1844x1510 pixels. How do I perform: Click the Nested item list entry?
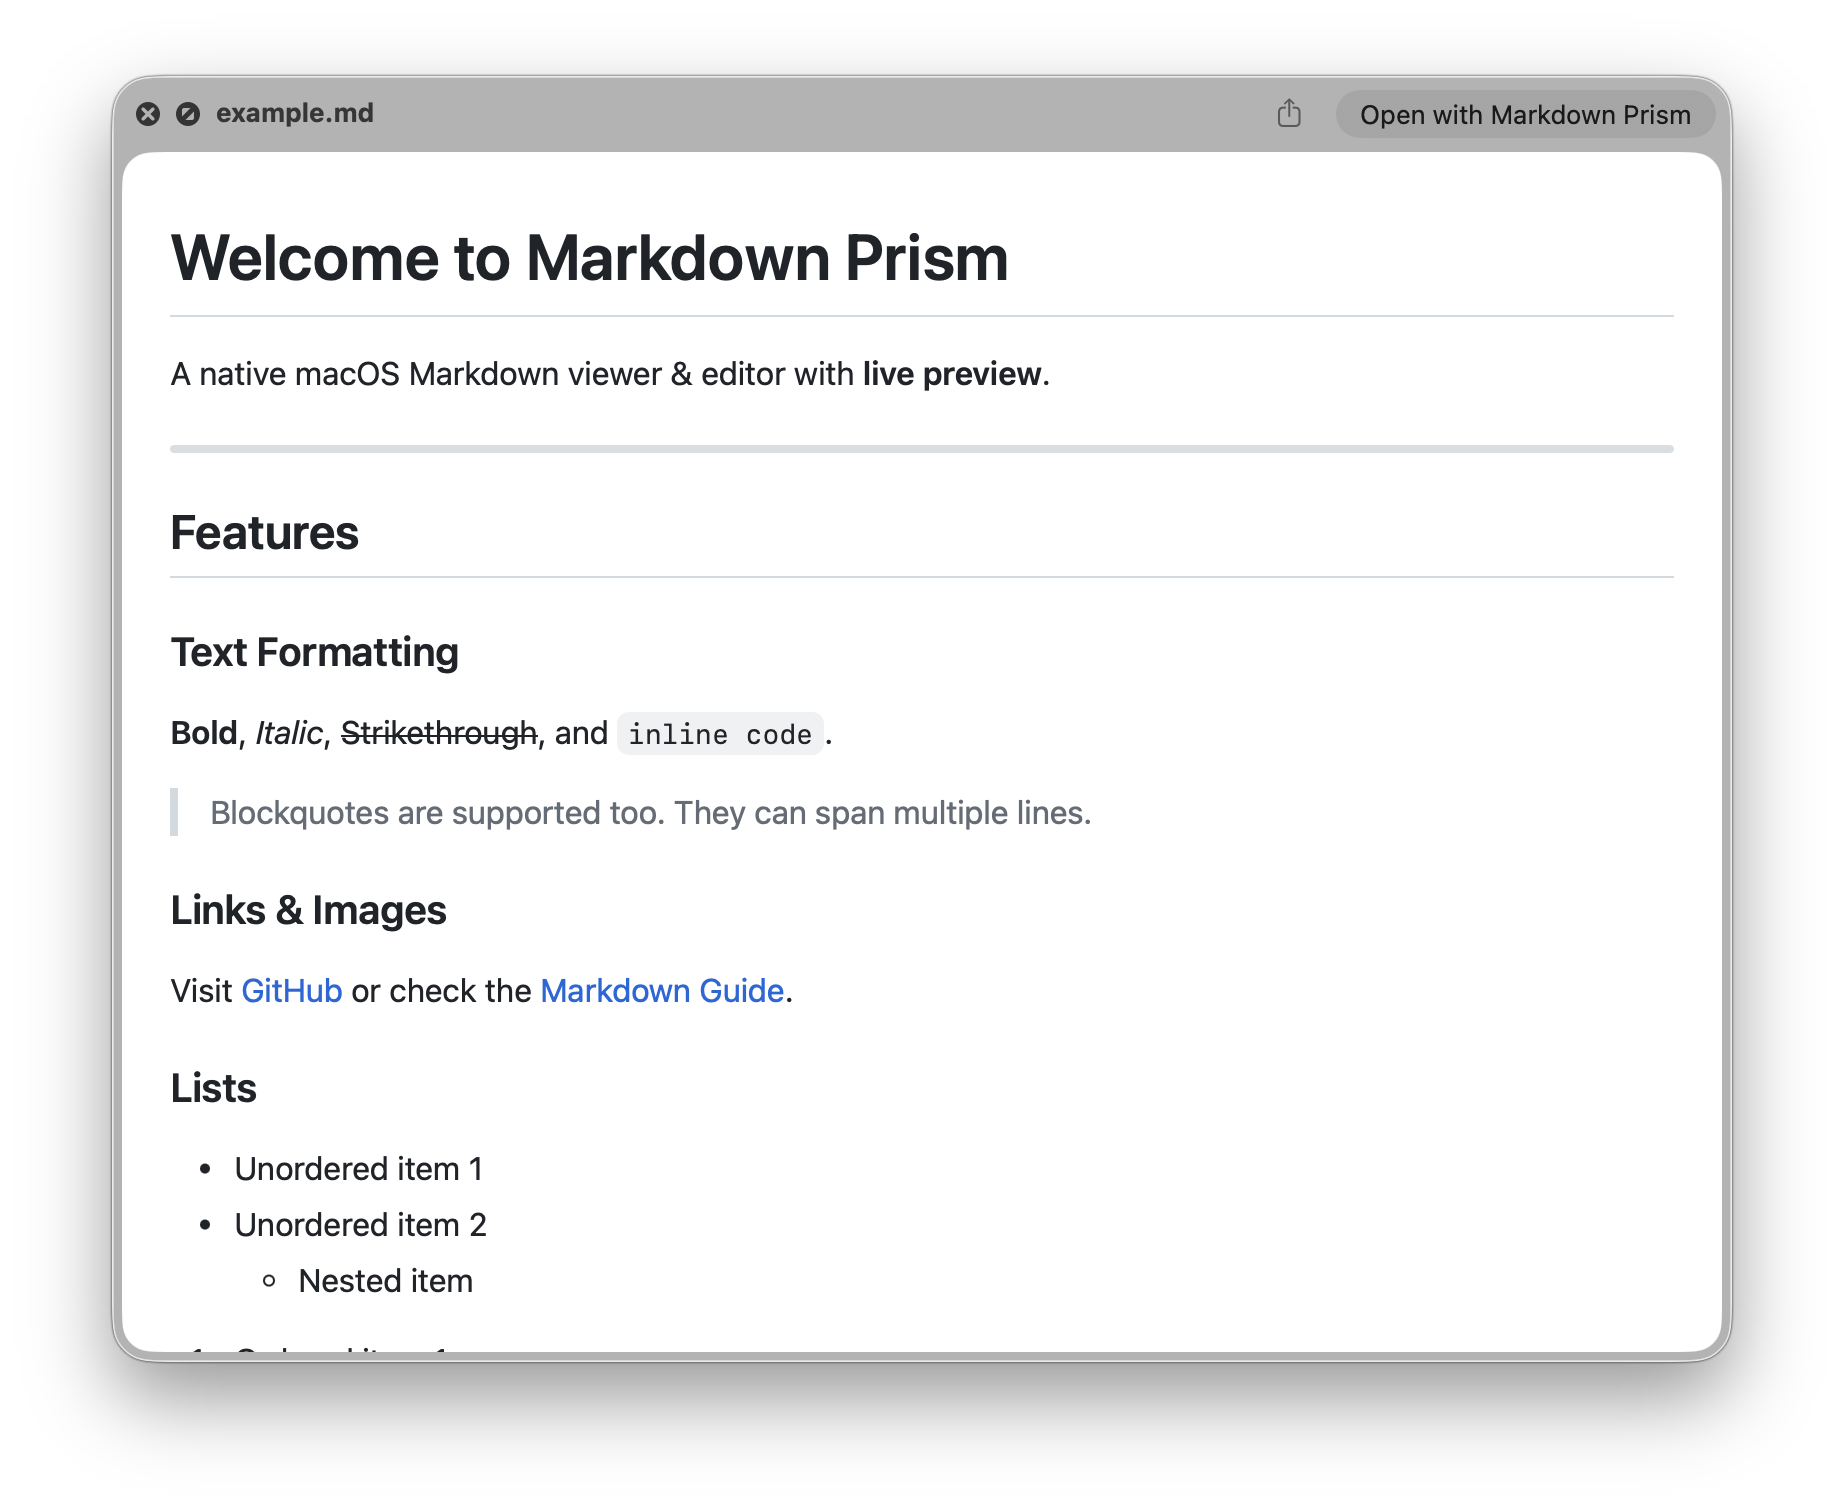[x=386, y=1281]
